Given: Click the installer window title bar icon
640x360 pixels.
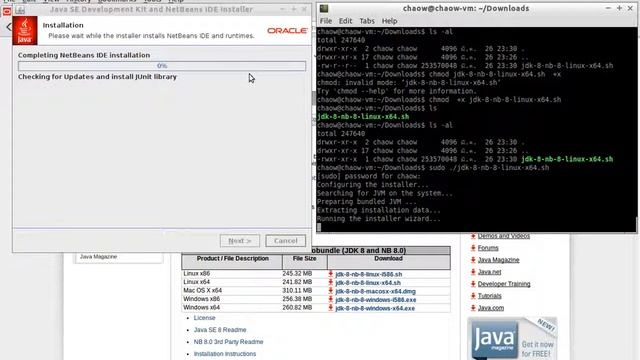Looking at the screenshot, I should pyautogui.click(x=20, y=10).
